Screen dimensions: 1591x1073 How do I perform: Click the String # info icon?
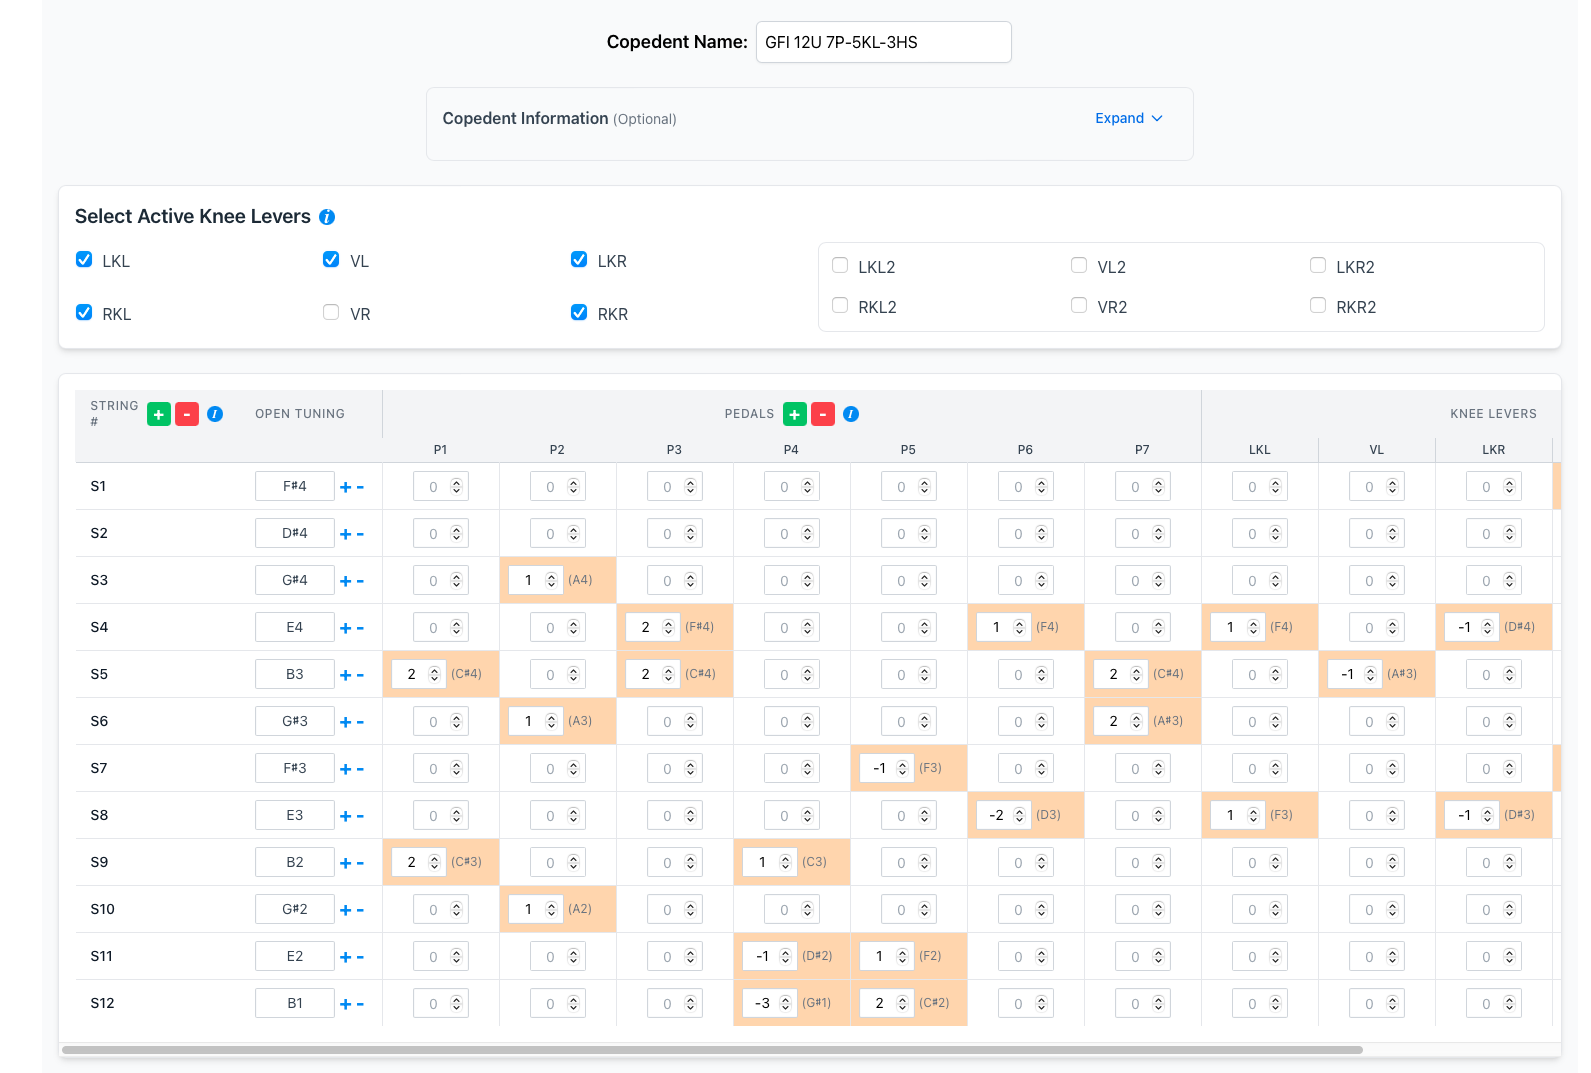click(x=215, y=414)
